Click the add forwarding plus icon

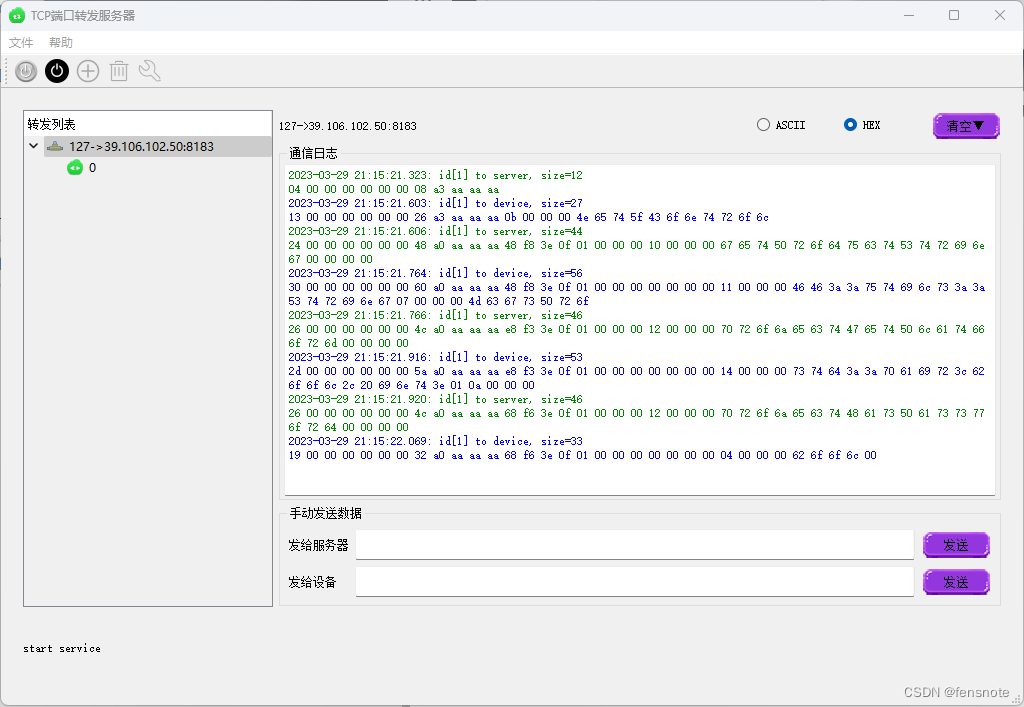[x=88, y=71]
